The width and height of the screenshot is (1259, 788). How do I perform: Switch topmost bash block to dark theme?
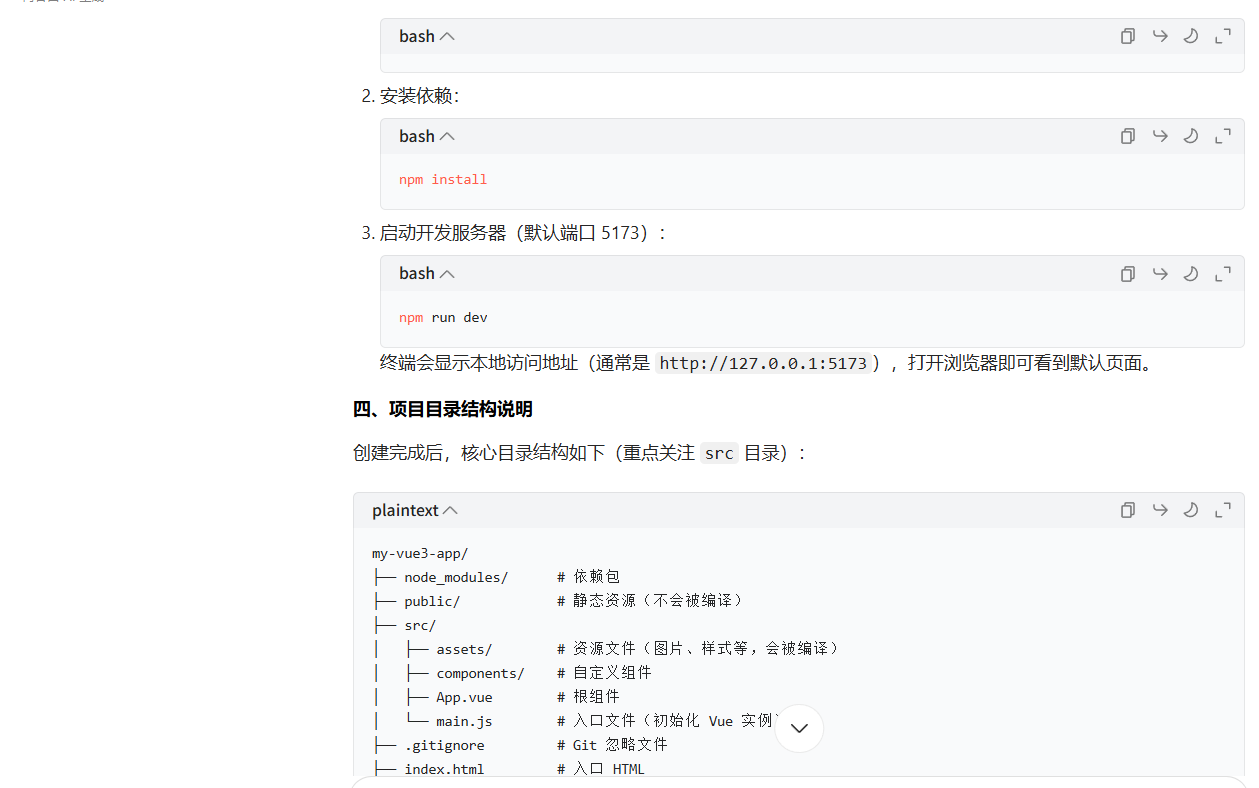(1191, 36)
